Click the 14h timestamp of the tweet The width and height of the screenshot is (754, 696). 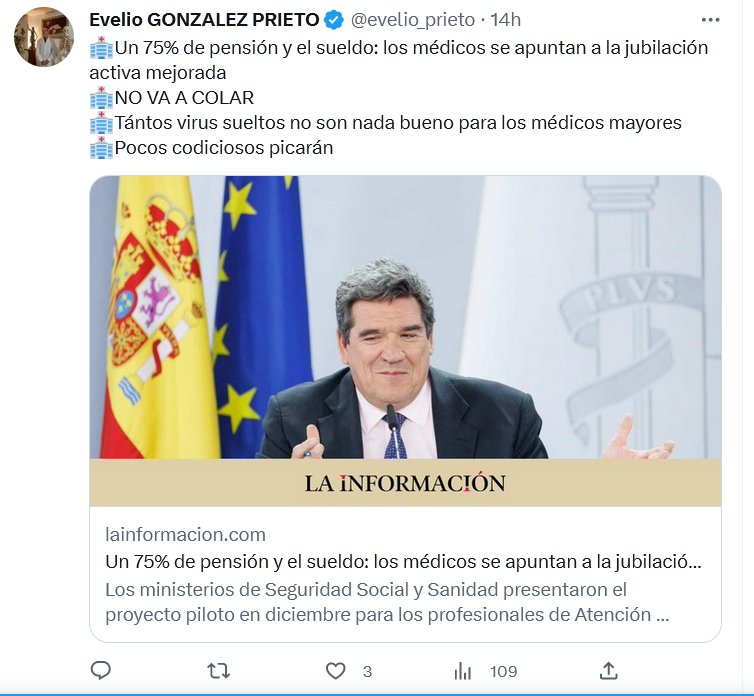click(505, 20)
